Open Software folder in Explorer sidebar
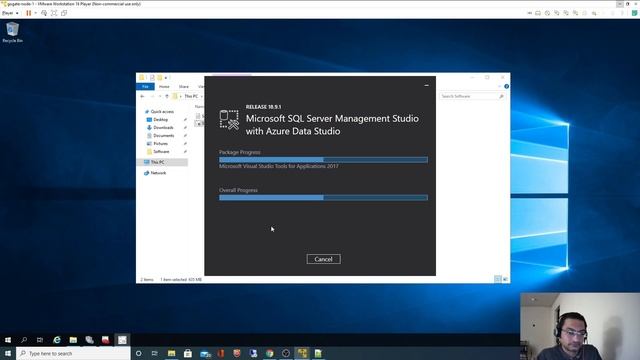Image resolution: width=640 pixels, height=360 pixels. tap(161, 151)
